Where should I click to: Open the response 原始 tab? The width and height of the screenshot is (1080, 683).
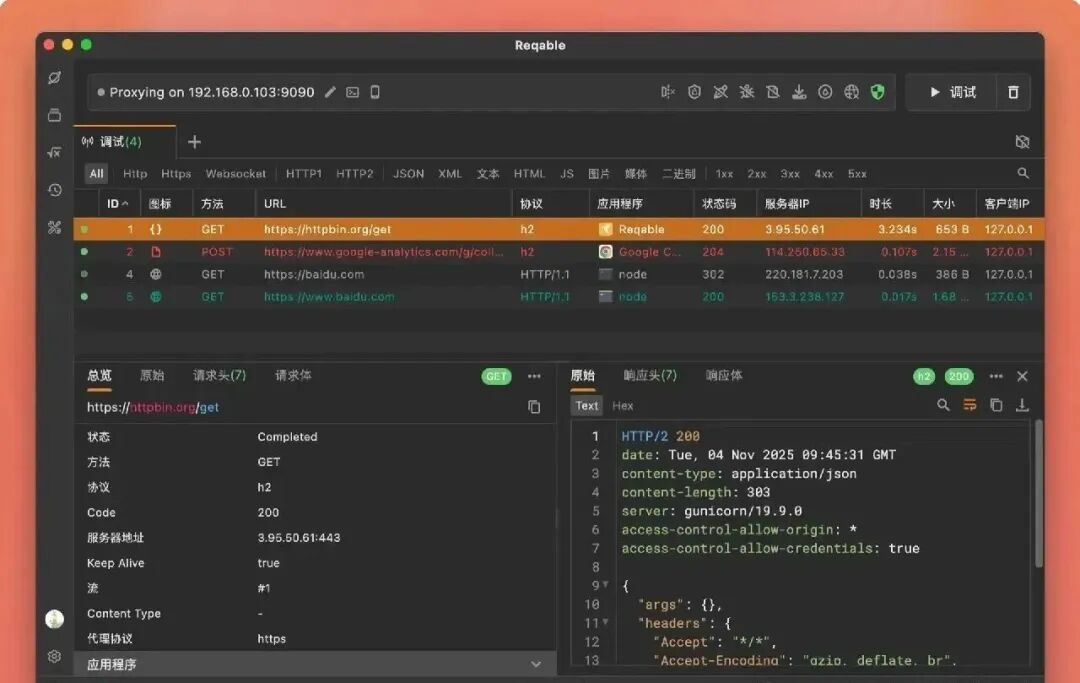click(583, 376)
